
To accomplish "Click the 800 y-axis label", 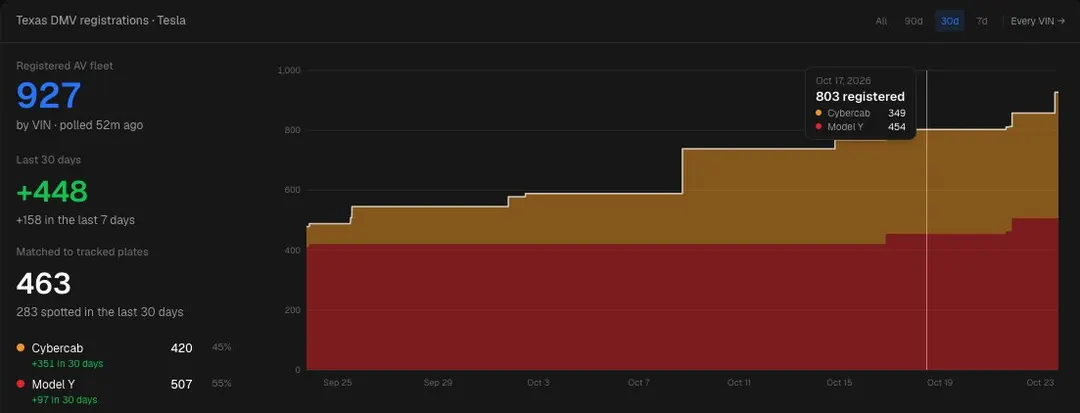I will pyautogui.click(x=291, y=130).
